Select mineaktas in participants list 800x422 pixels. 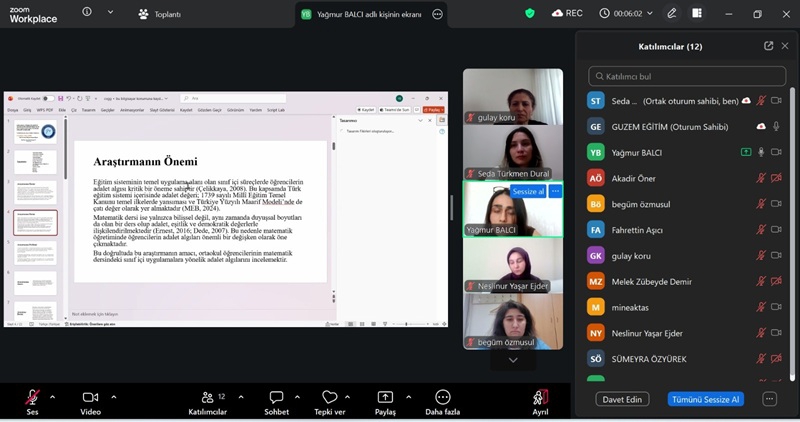(687, 307)
